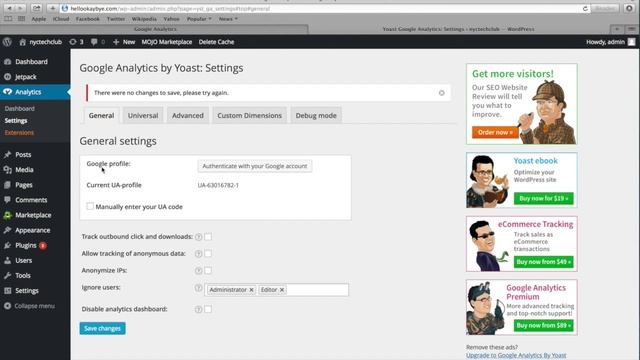Image resolution: width=640 pixels, height=360 pixels.
Task: Open Analytics Extensions submenu item
Action: (19, 133)
